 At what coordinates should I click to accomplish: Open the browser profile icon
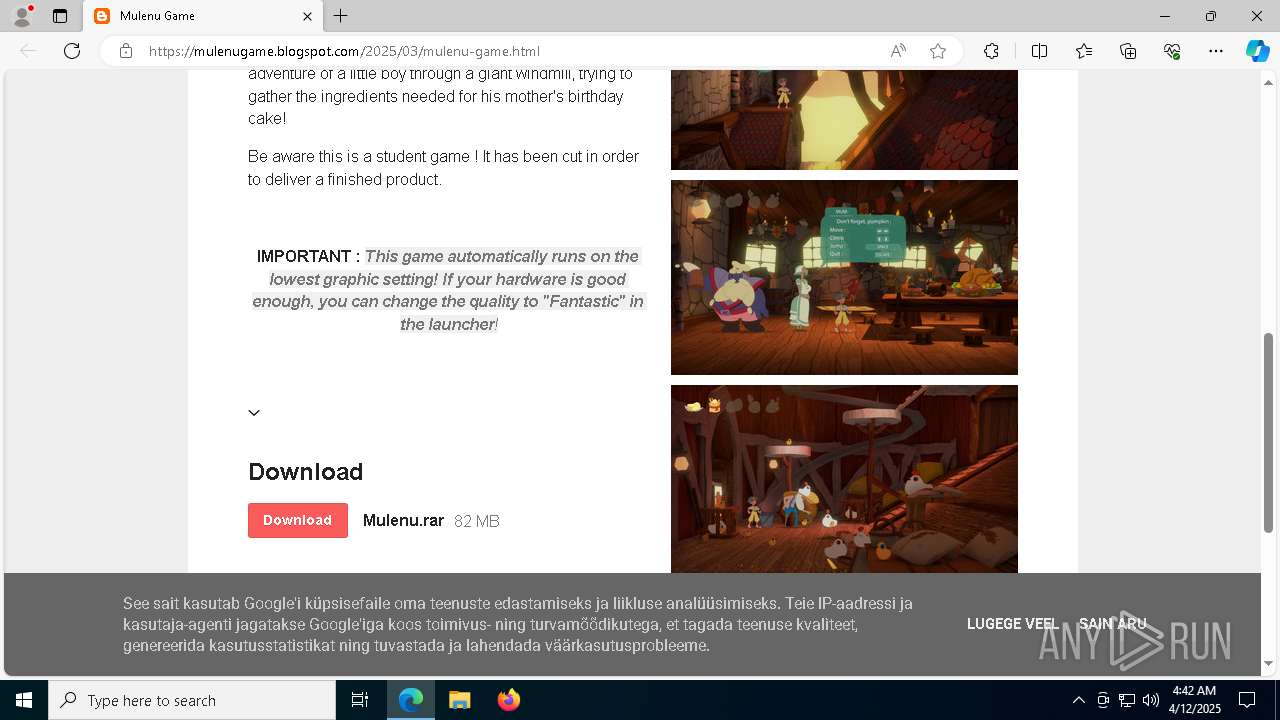[x=21, y=16]
